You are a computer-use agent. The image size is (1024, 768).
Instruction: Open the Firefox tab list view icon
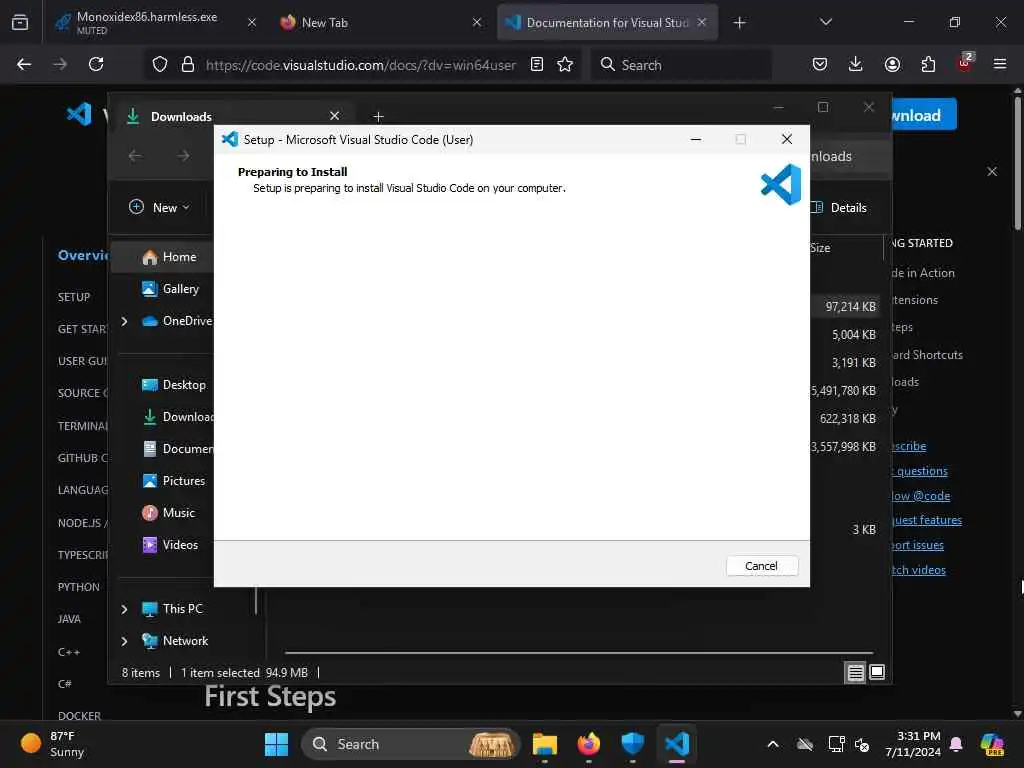pos(20,23)
